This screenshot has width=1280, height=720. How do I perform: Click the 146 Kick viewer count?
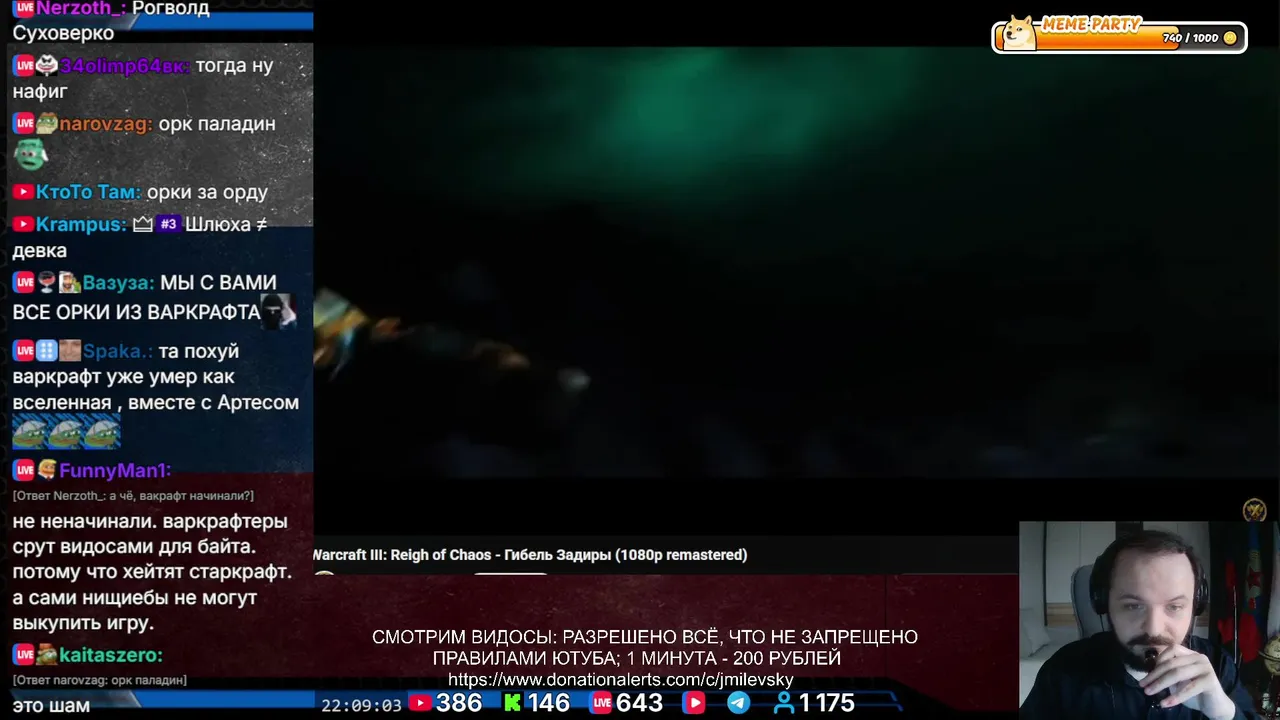coord(549,703)
